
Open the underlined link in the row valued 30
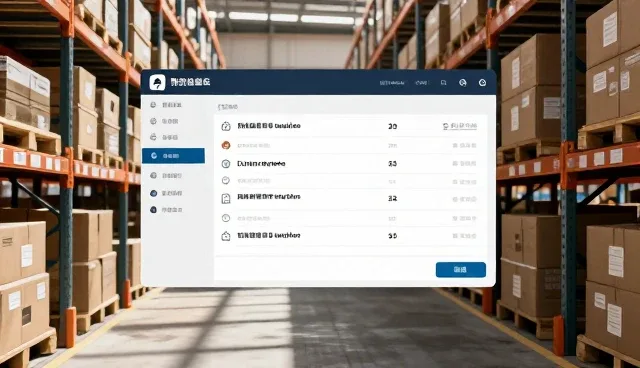[x=460, y=126]
